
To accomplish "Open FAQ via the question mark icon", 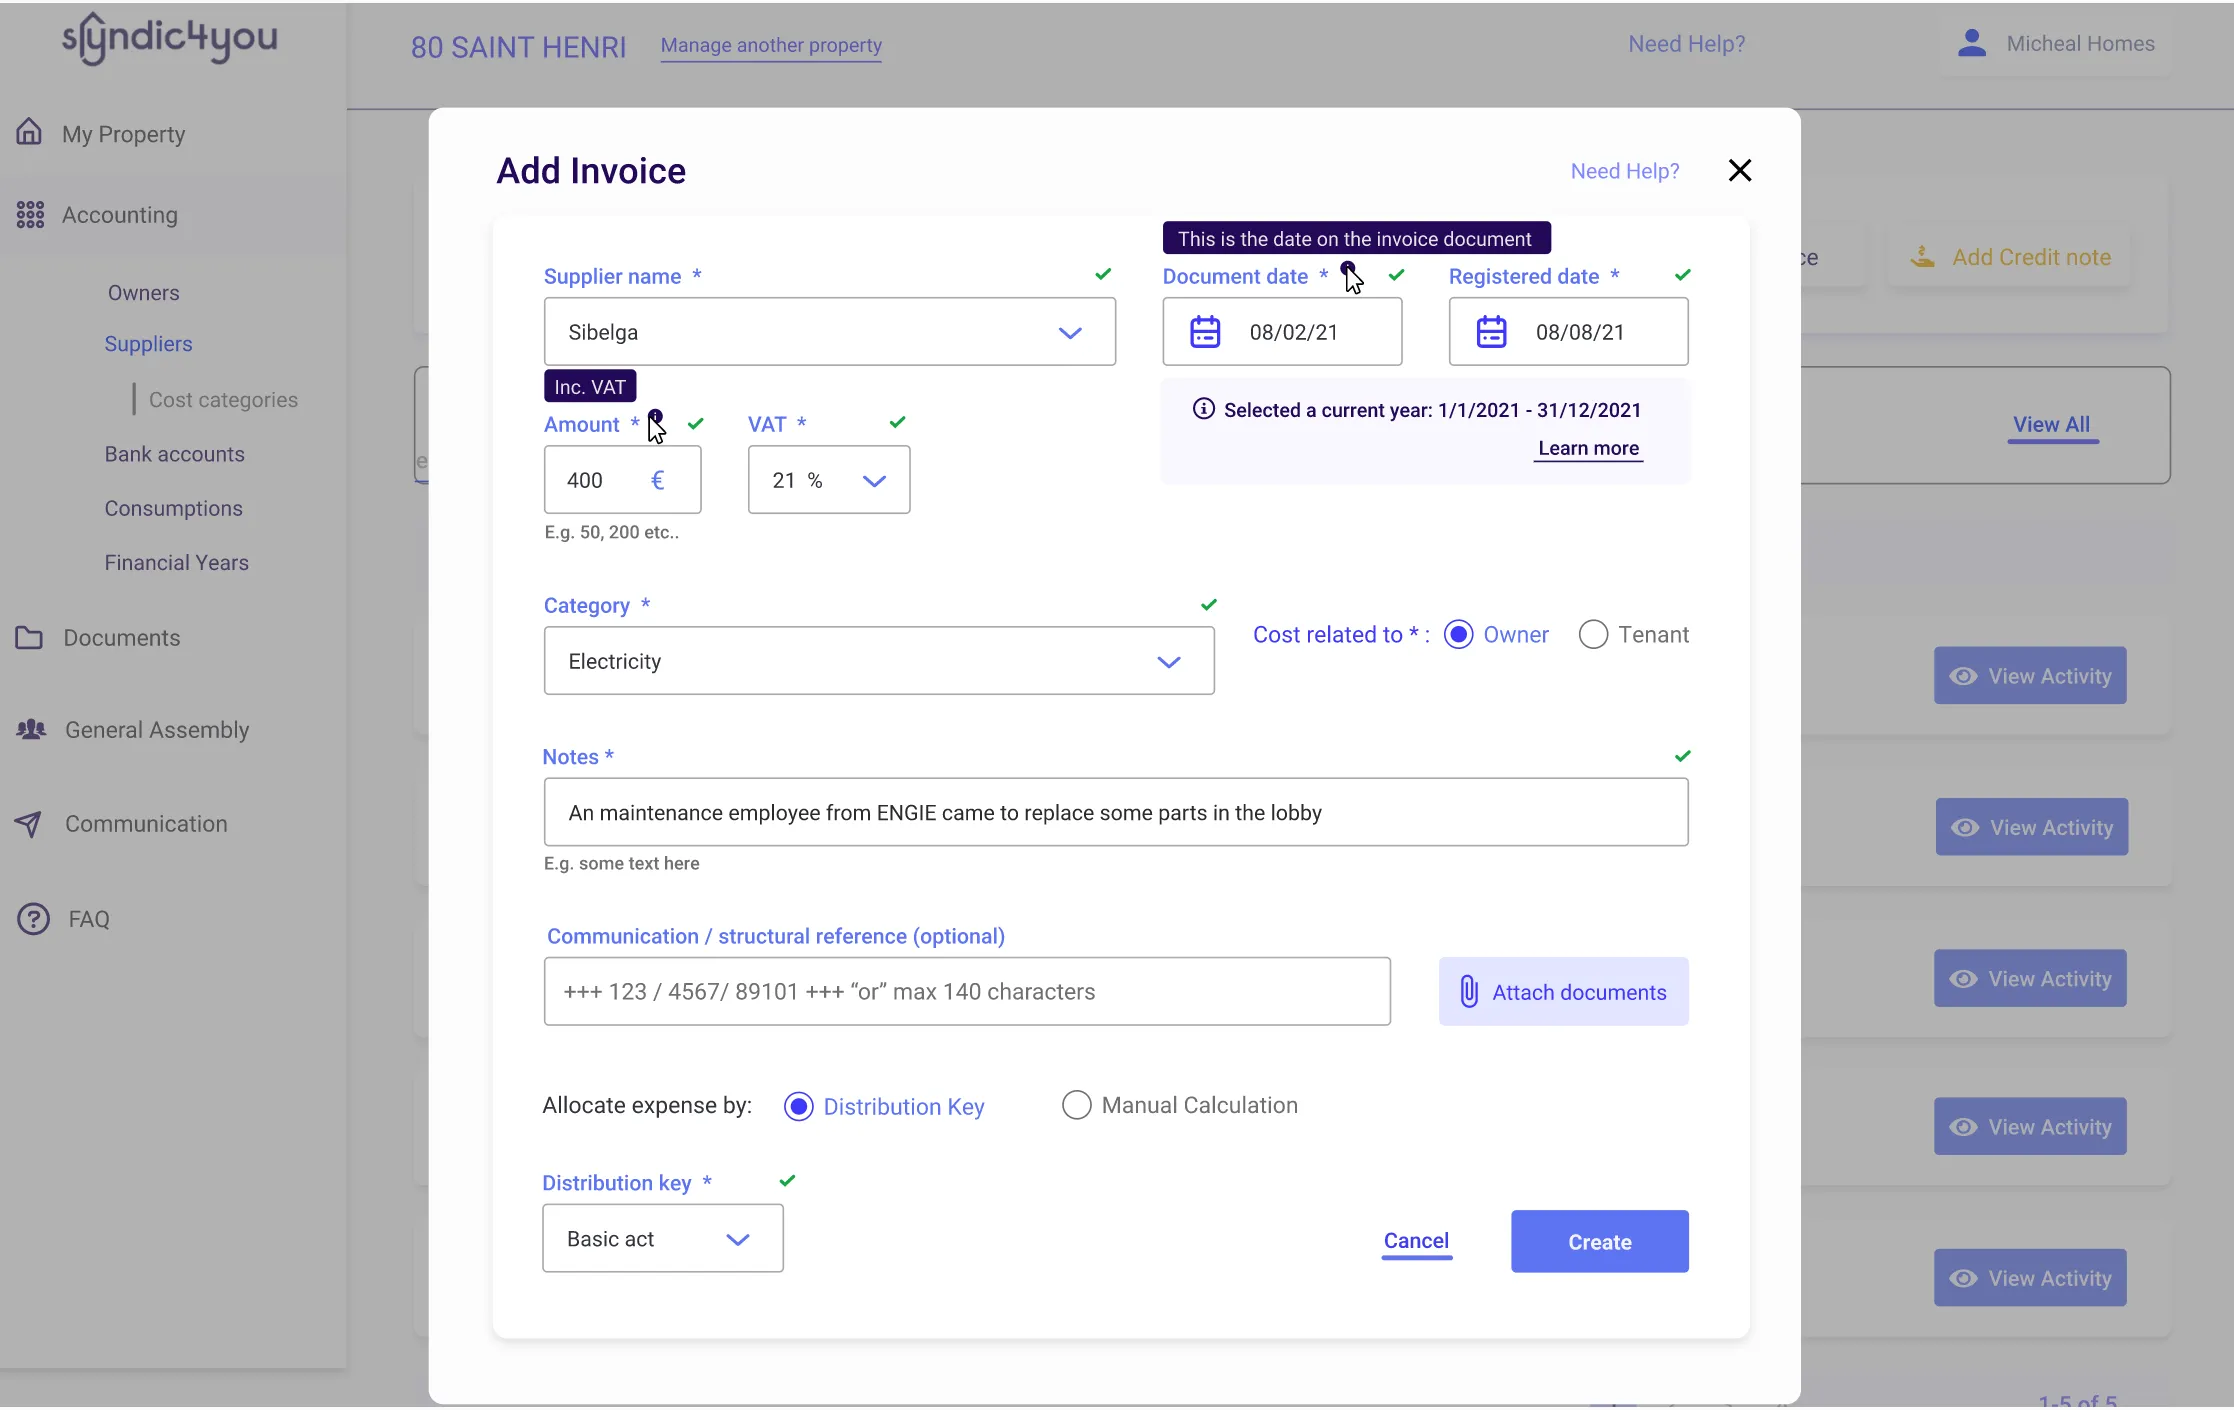I will 31,918.
